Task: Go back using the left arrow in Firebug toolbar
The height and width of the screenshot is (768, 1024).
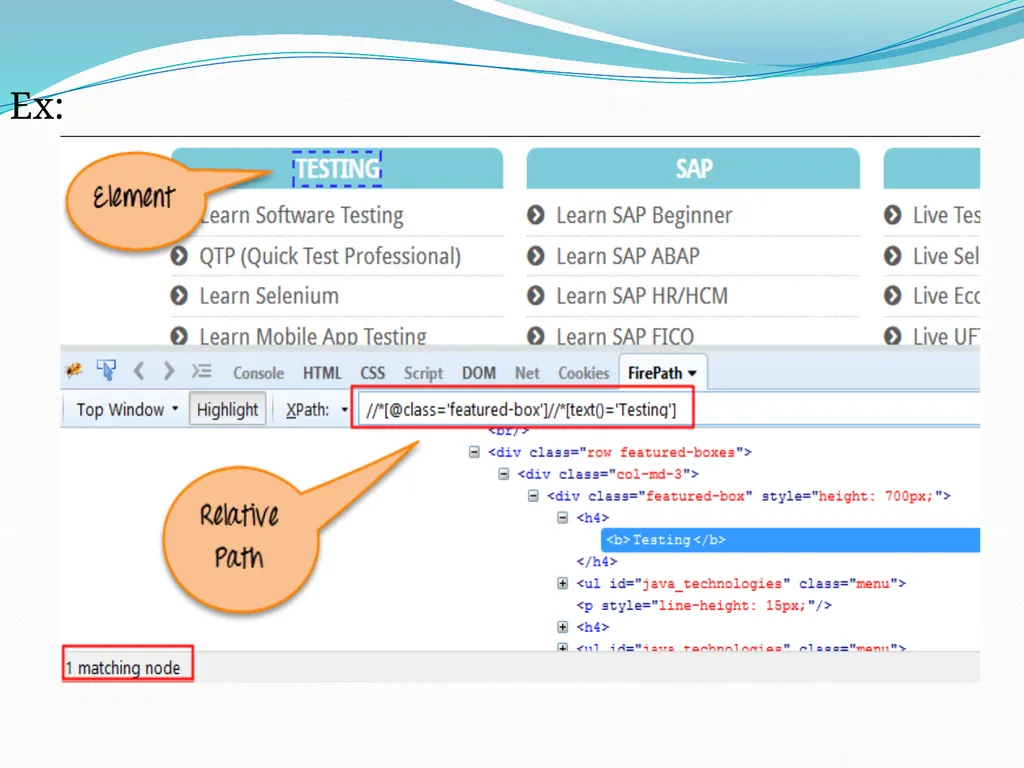Action: (138, 371)
